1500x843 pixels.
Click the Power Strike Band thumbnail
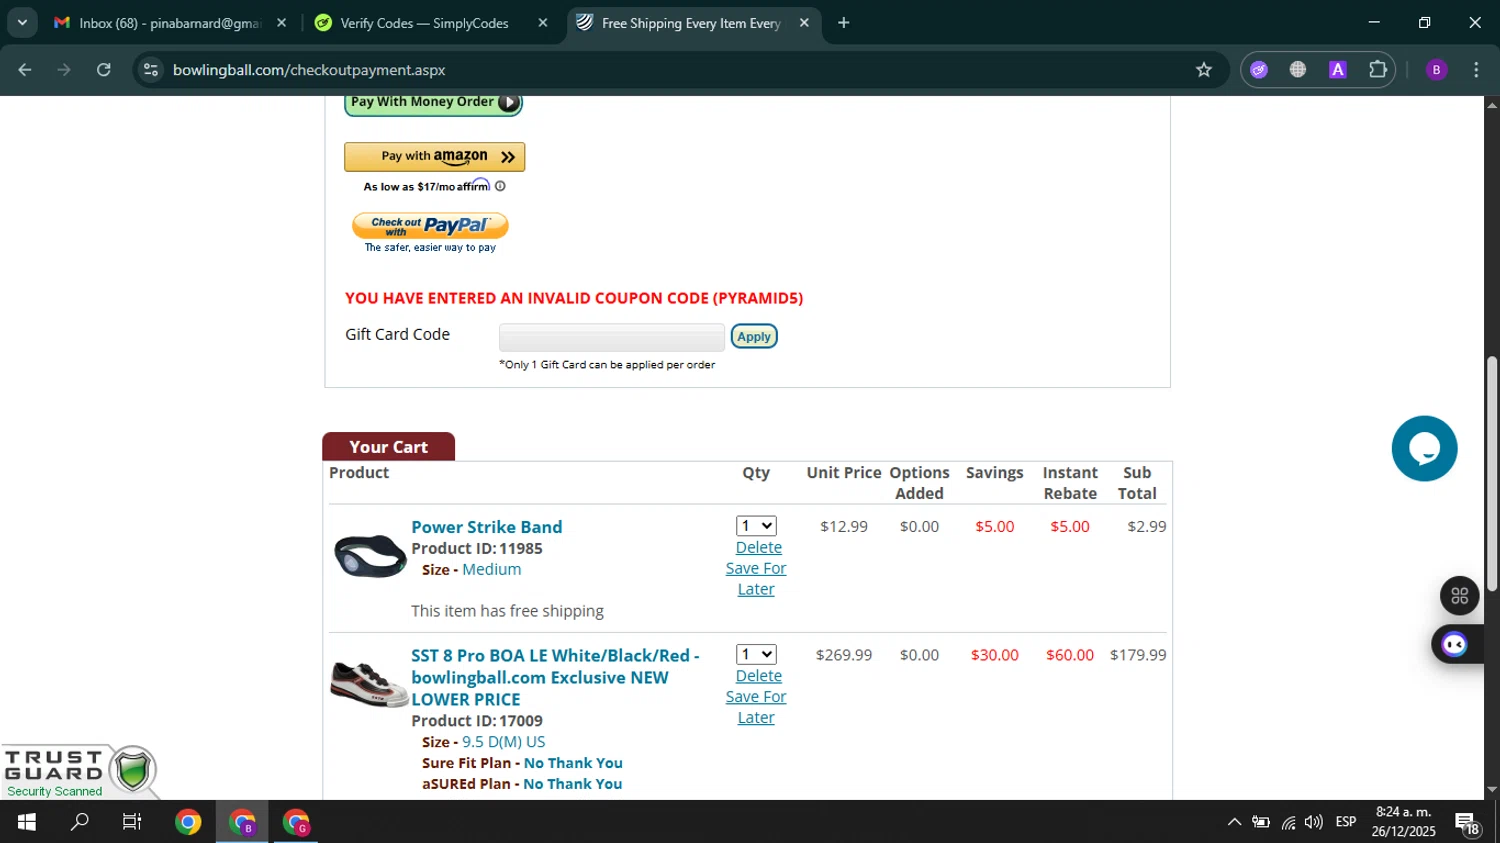[370, 557]
